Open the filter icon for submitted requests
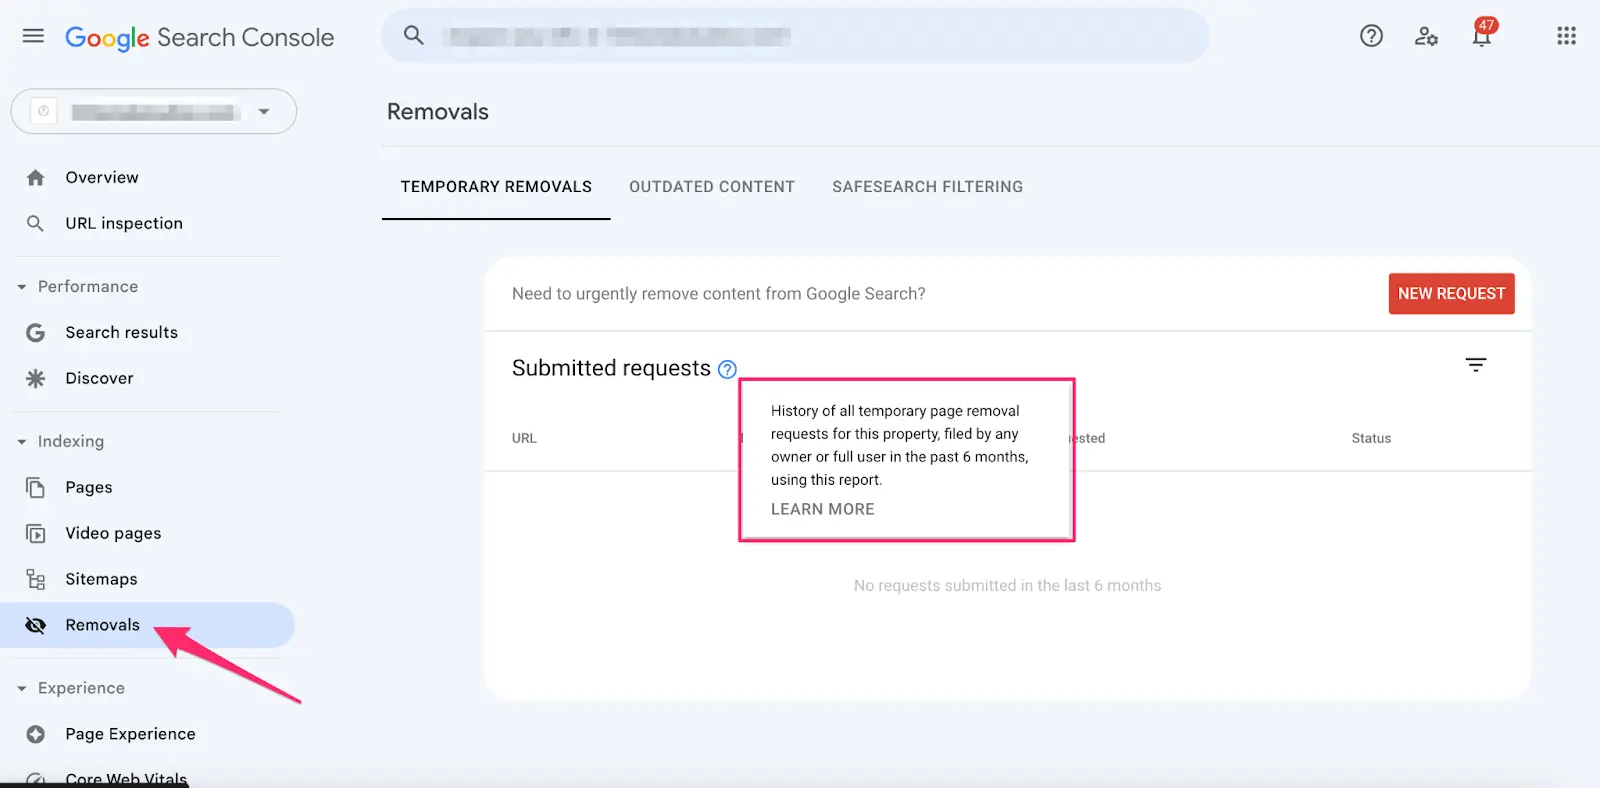The image size is (1600, 788). (1475, 364)
